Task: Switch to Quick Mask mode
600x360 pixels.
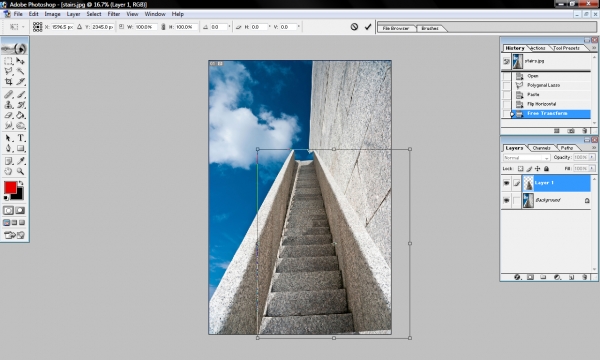Action: click(x=20, y=210)
